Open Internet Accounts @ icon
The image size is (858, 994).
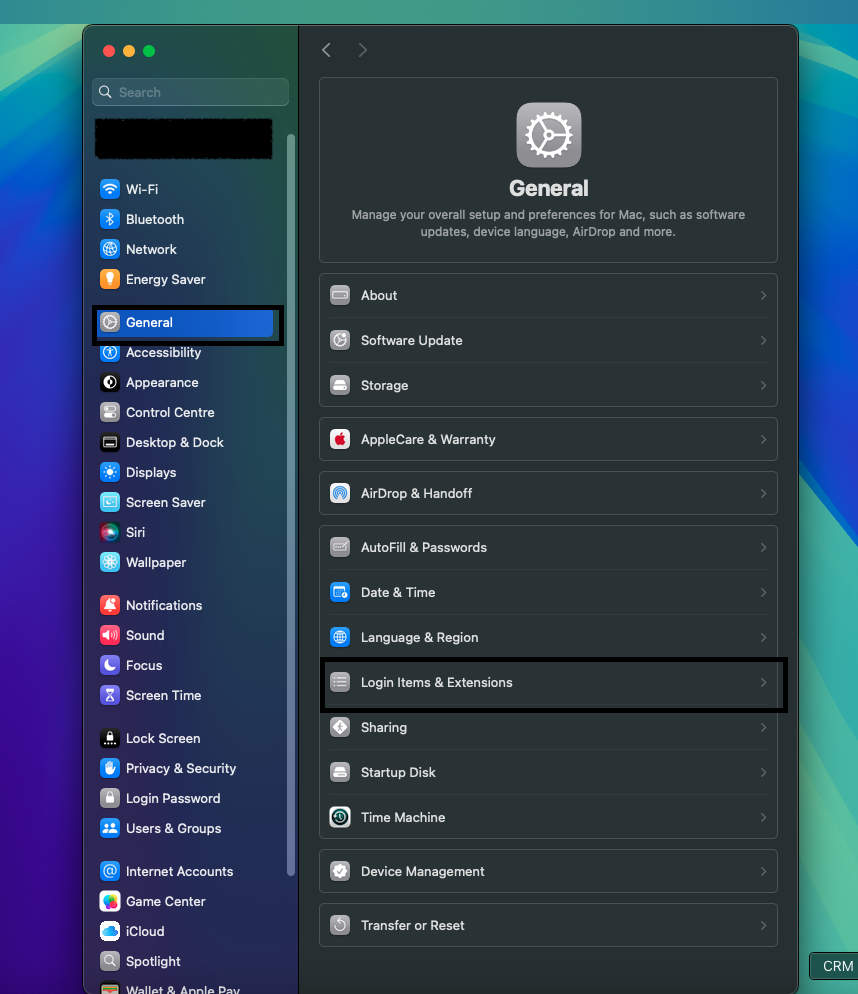110,871
